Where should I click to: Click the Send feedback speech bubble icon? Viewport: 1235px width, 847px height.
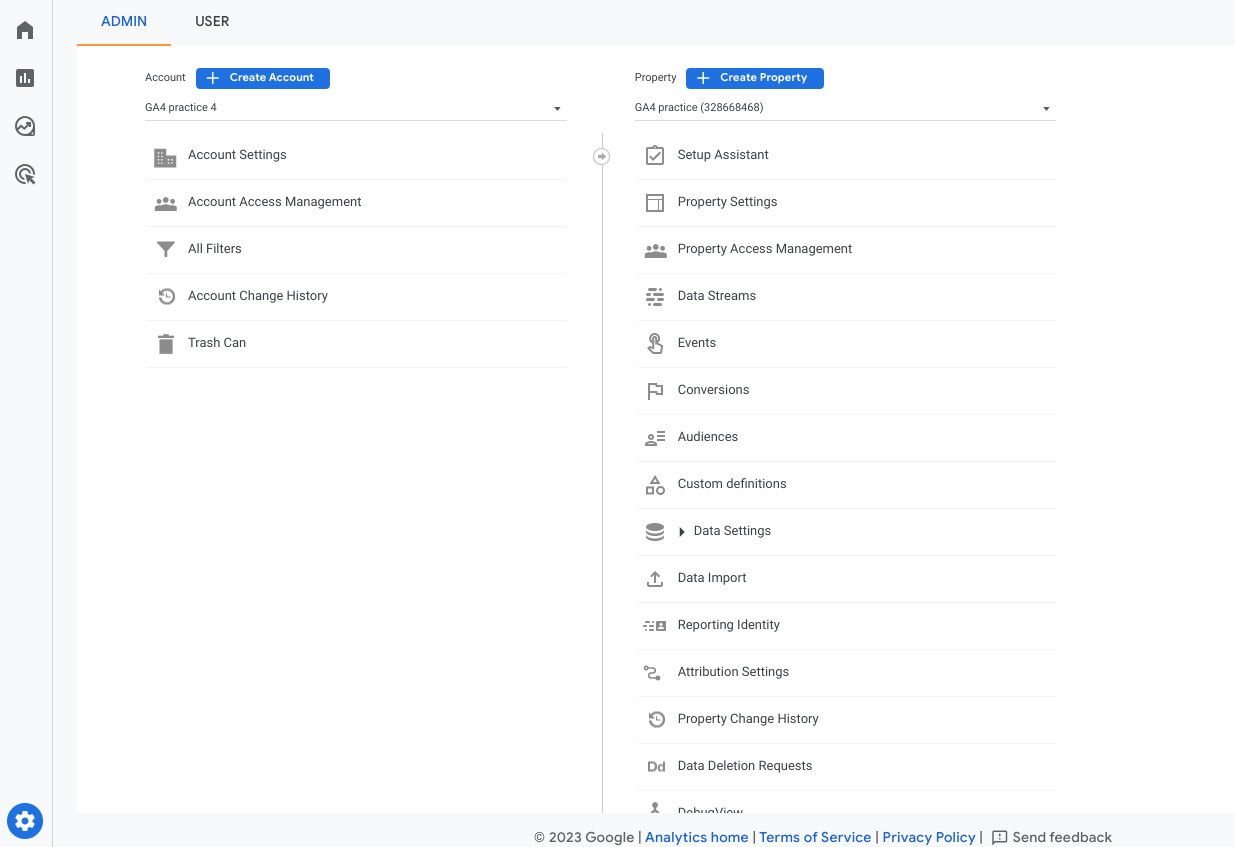(999, 838)
